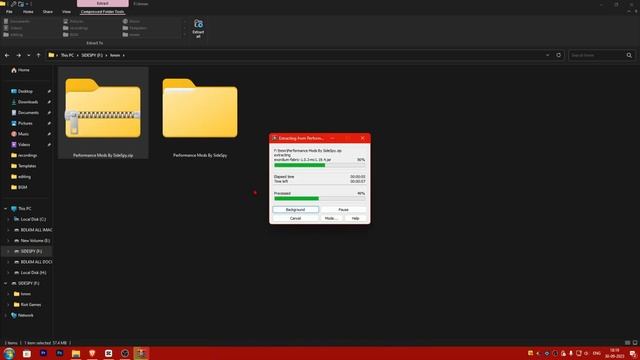
Task: Switch to large icons view button
Action: coord(635,343)
